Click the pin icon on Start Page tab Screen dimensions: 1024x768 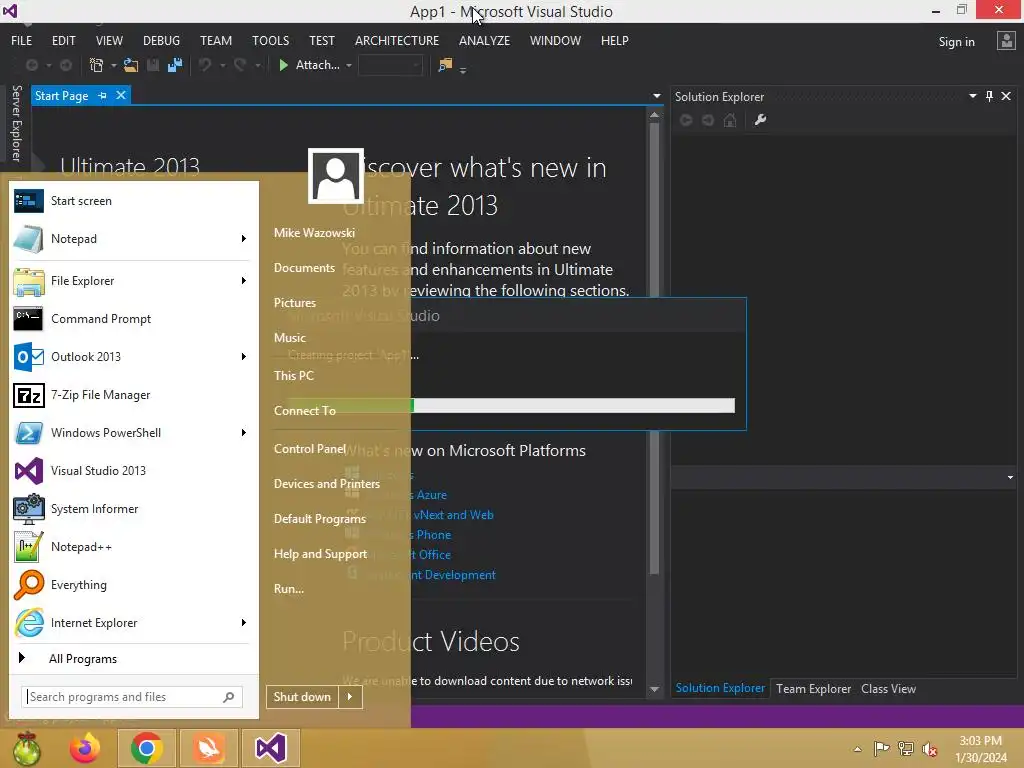click(x=102, y=95)
